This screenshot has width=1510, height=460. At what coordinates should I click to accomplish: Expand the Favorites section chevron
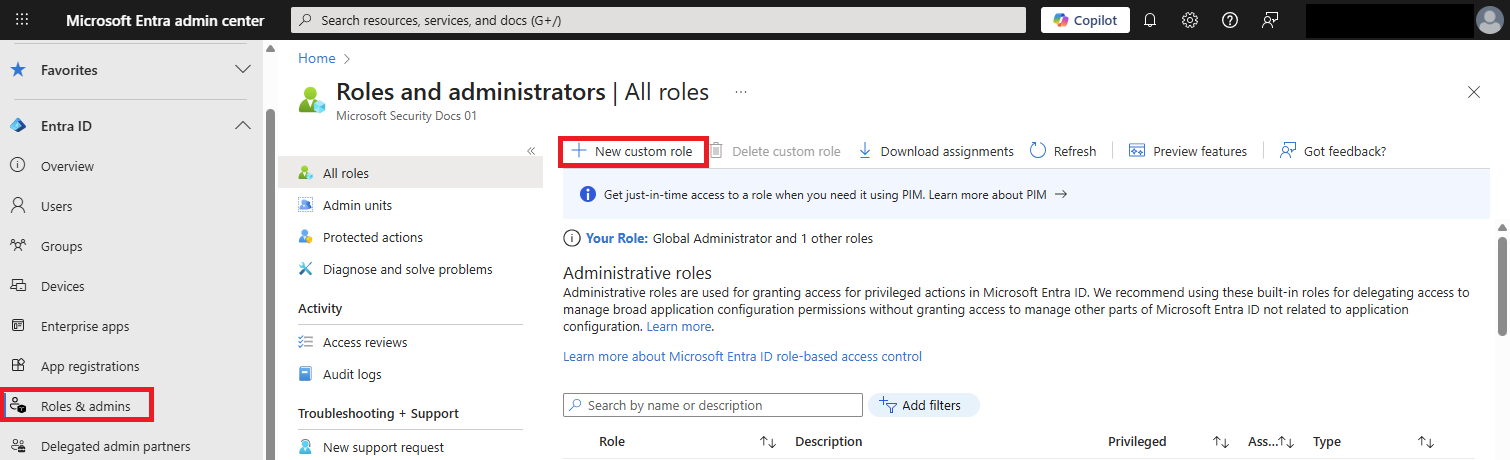[x=243, y=70]
